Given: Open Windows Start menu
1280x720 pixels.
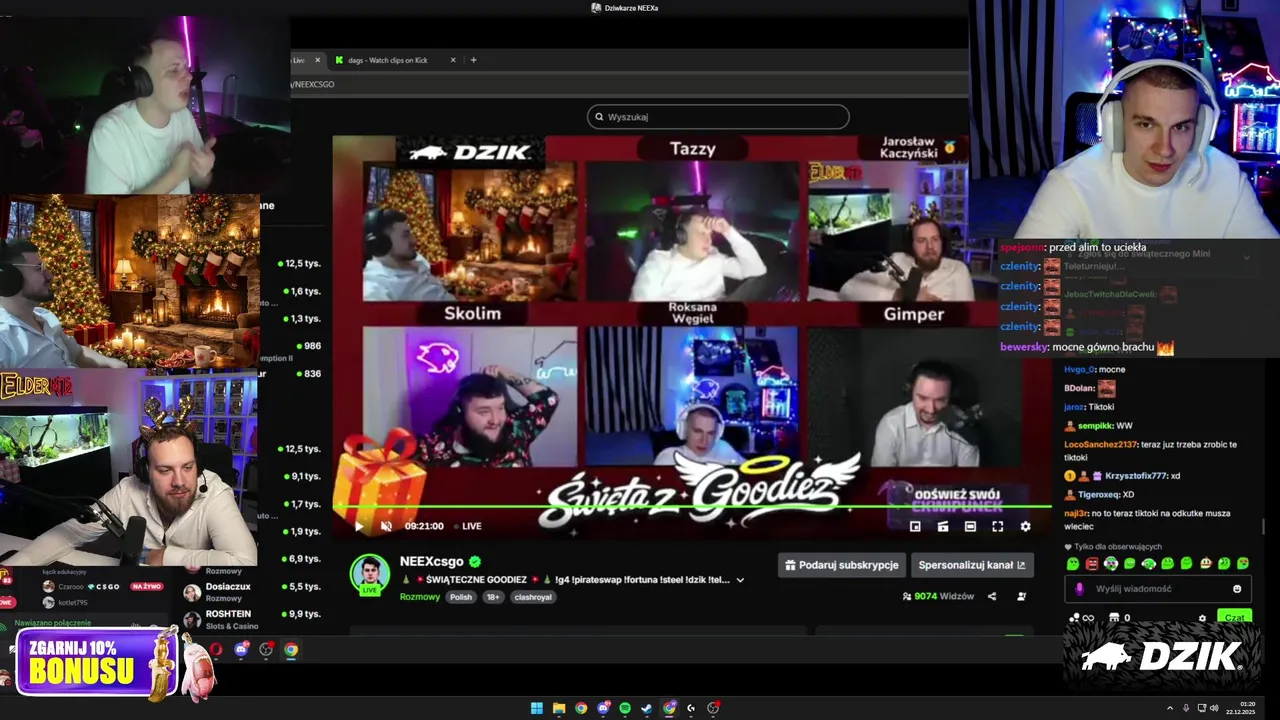Looking at the screenshot, I should (537, 708).
